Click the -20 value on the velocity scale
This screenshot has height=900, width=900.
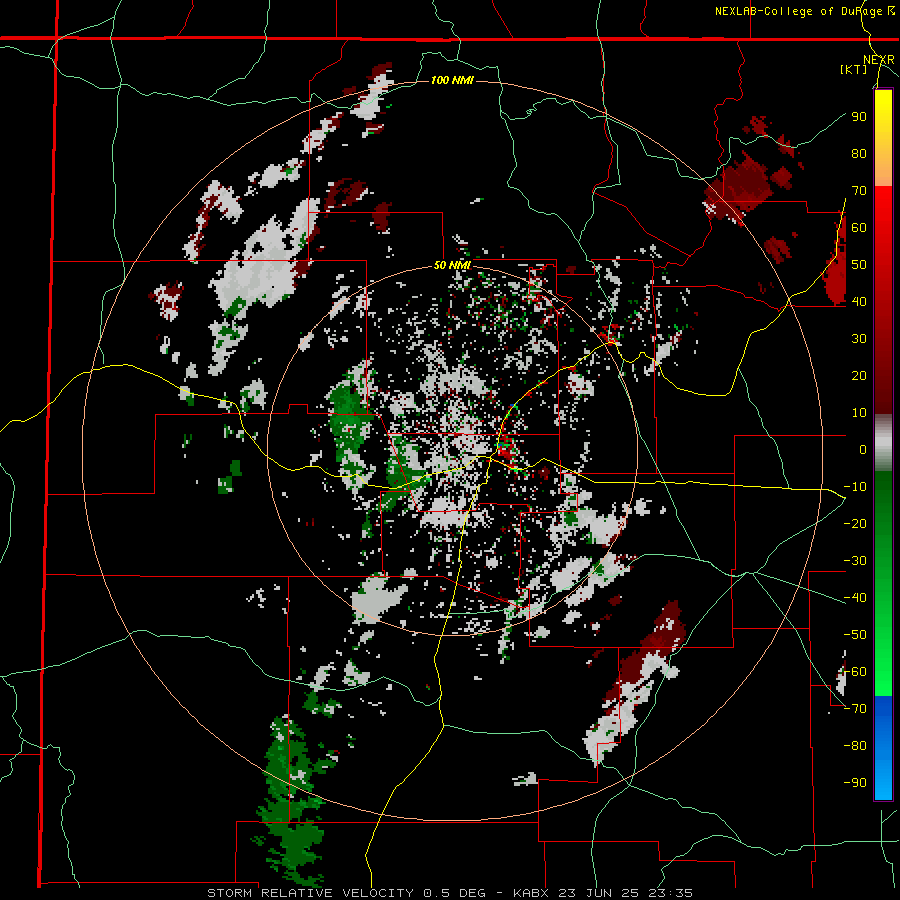pos(855,523)
